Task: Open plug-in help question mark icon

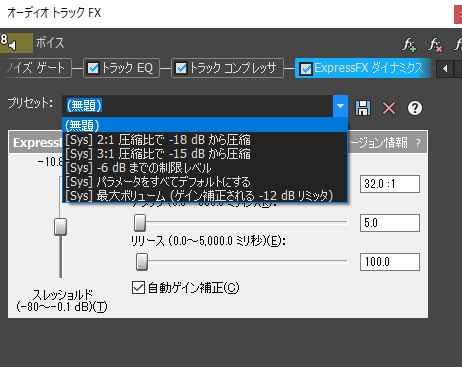Action: 415,108
